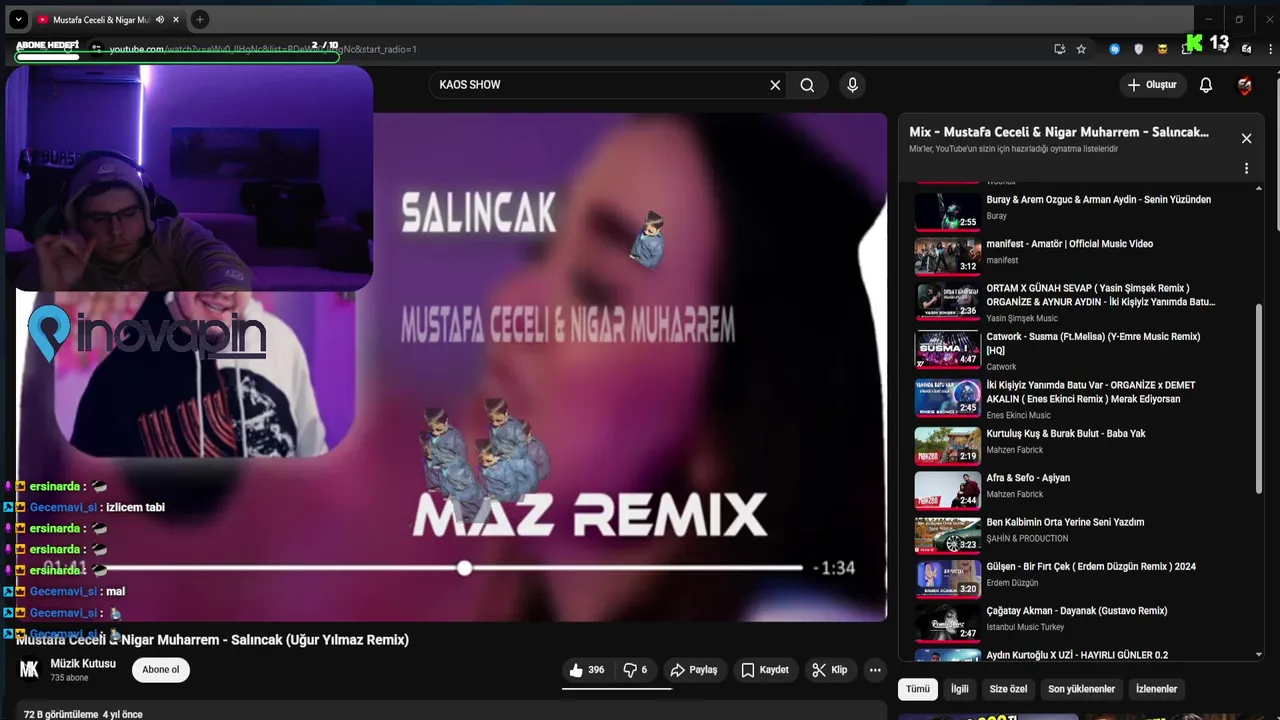Select the Tümü filter chip

pos(918,689)
